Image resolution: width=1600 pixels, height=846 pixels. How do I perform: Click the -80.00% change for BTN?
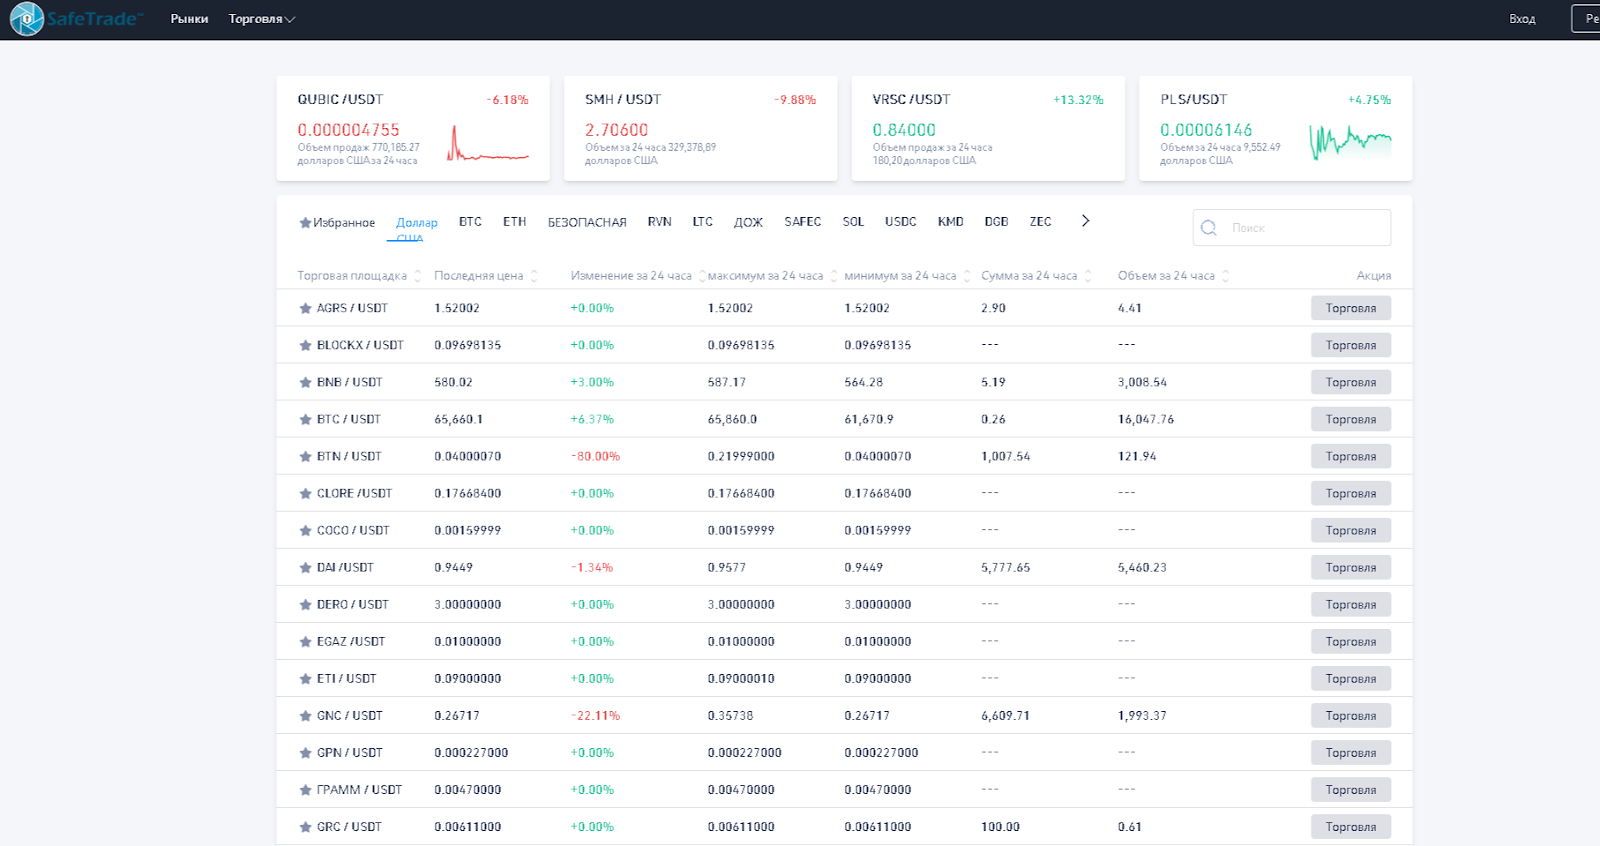(596, 456)
